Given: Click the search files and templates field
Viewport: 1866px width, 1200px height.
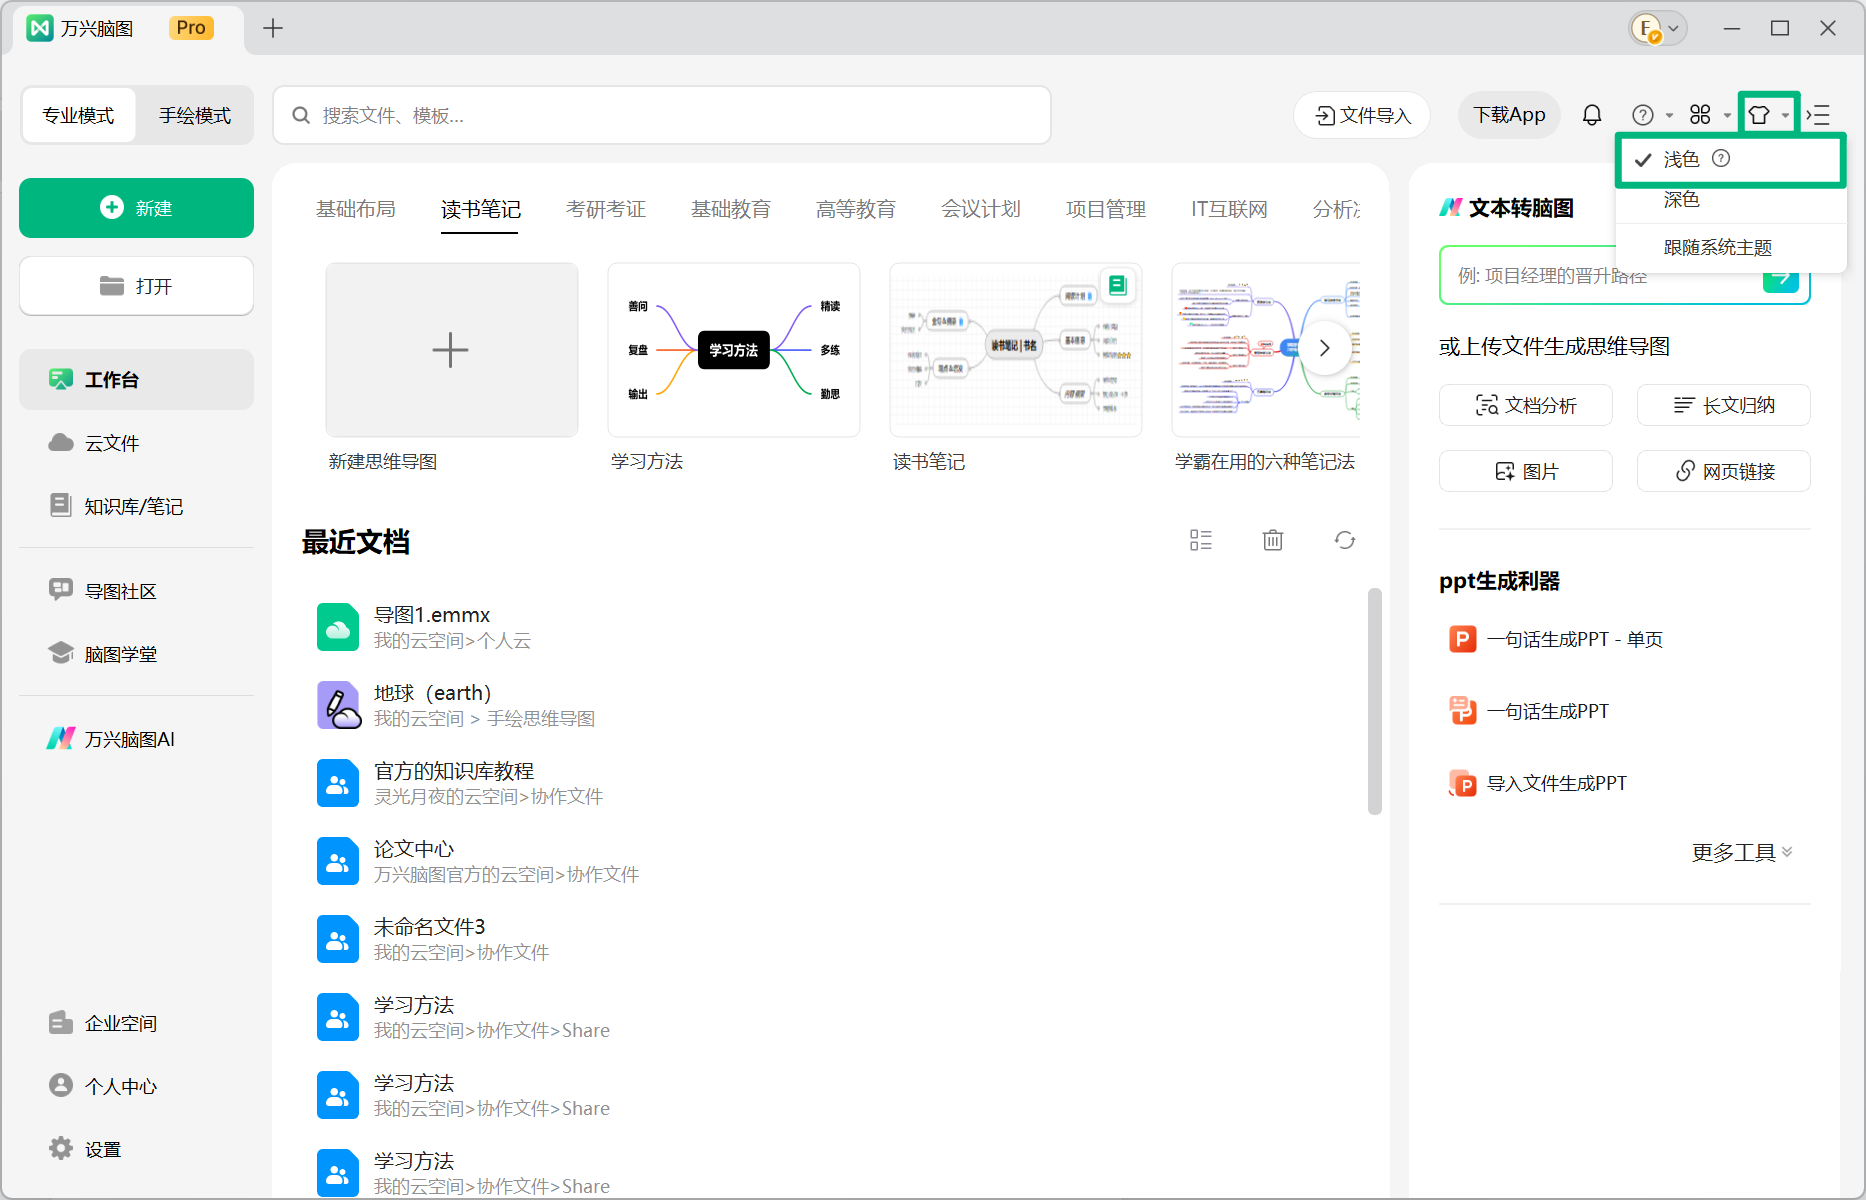Looking at the screenshot, I should point(662,115).
